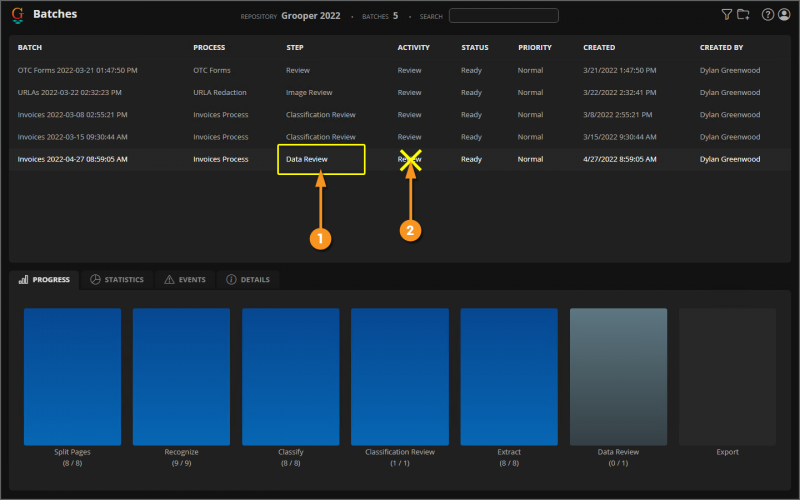Click inside the Search input field
This screenshot has height=500, width=800.
504,16
